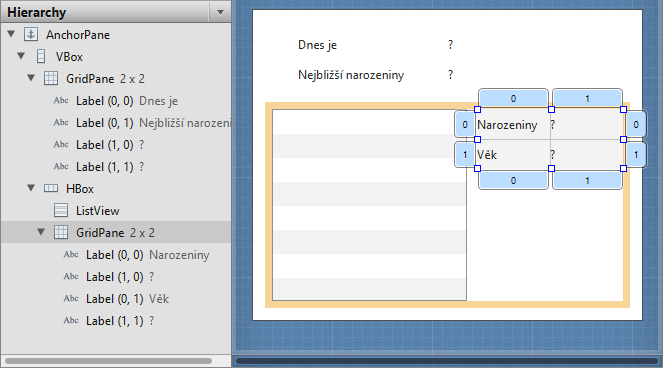Click left row 1 header of GridPane

pos(465,154)
